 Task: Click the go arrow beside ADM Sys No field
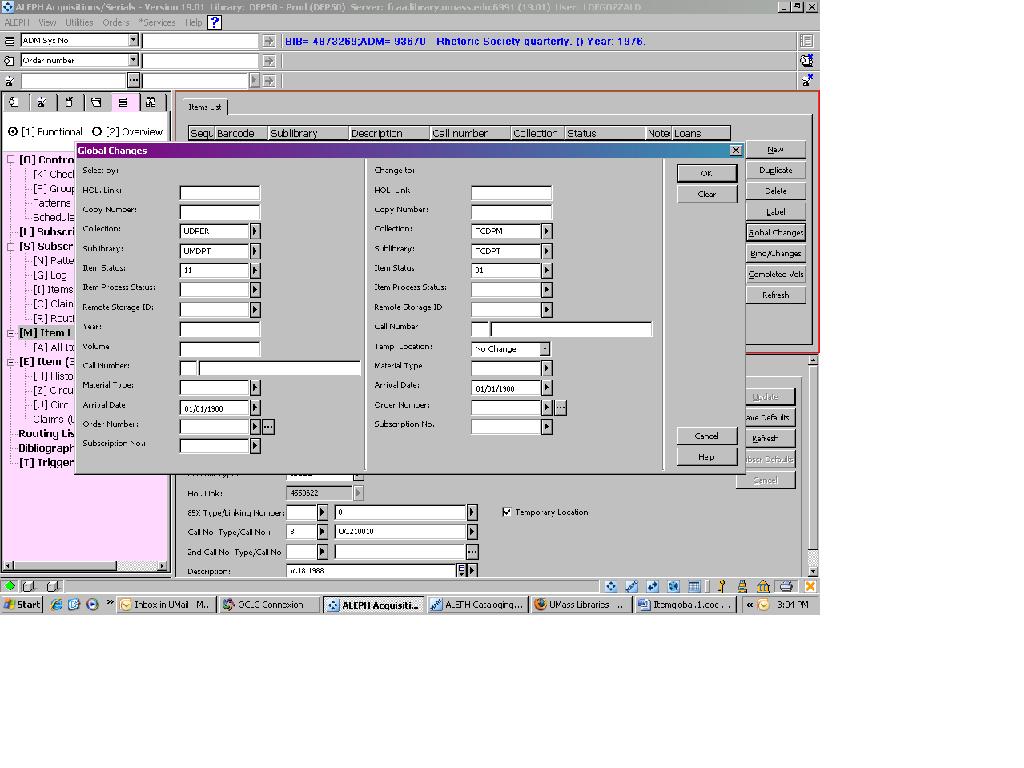coord(269,41)
